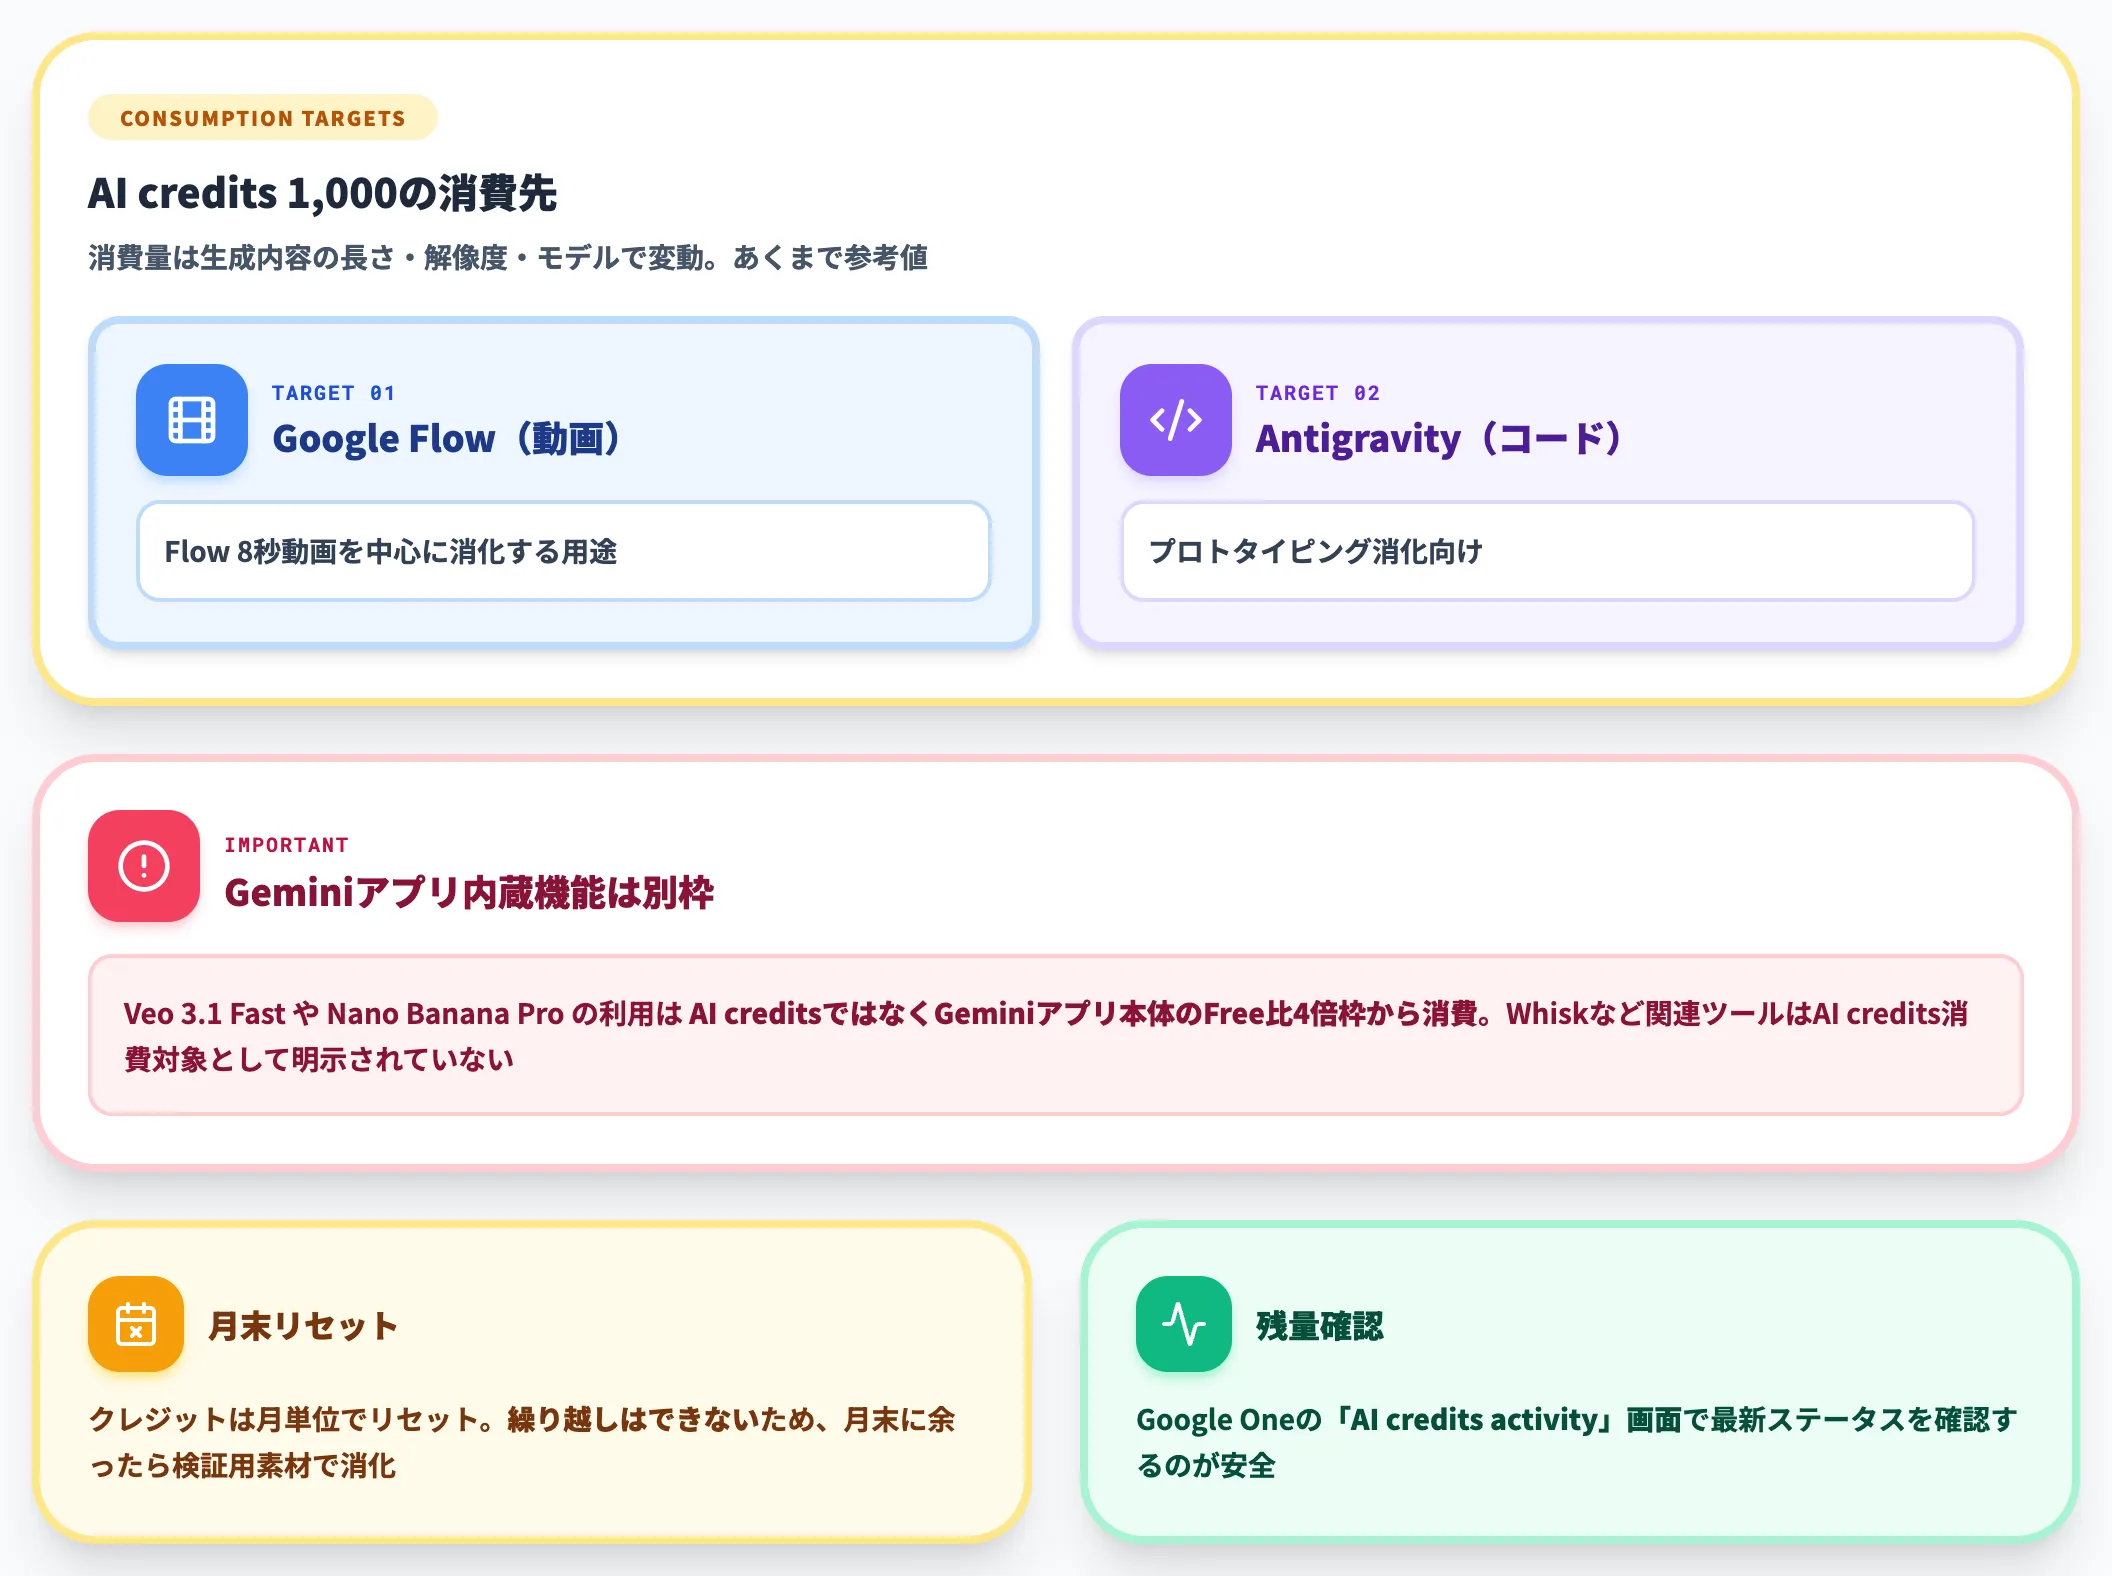Click the 消費量は生成内容の長さ subtitle text
This screenshot has height=1576, width=2112.
point(508,258)
